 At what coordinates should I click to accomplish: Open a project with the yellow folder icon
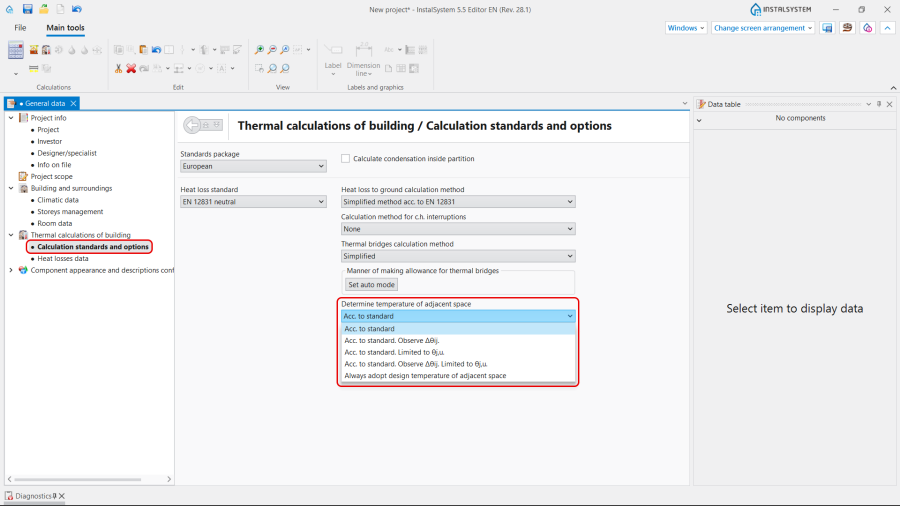pyautogui.click(x=44, y=9)
